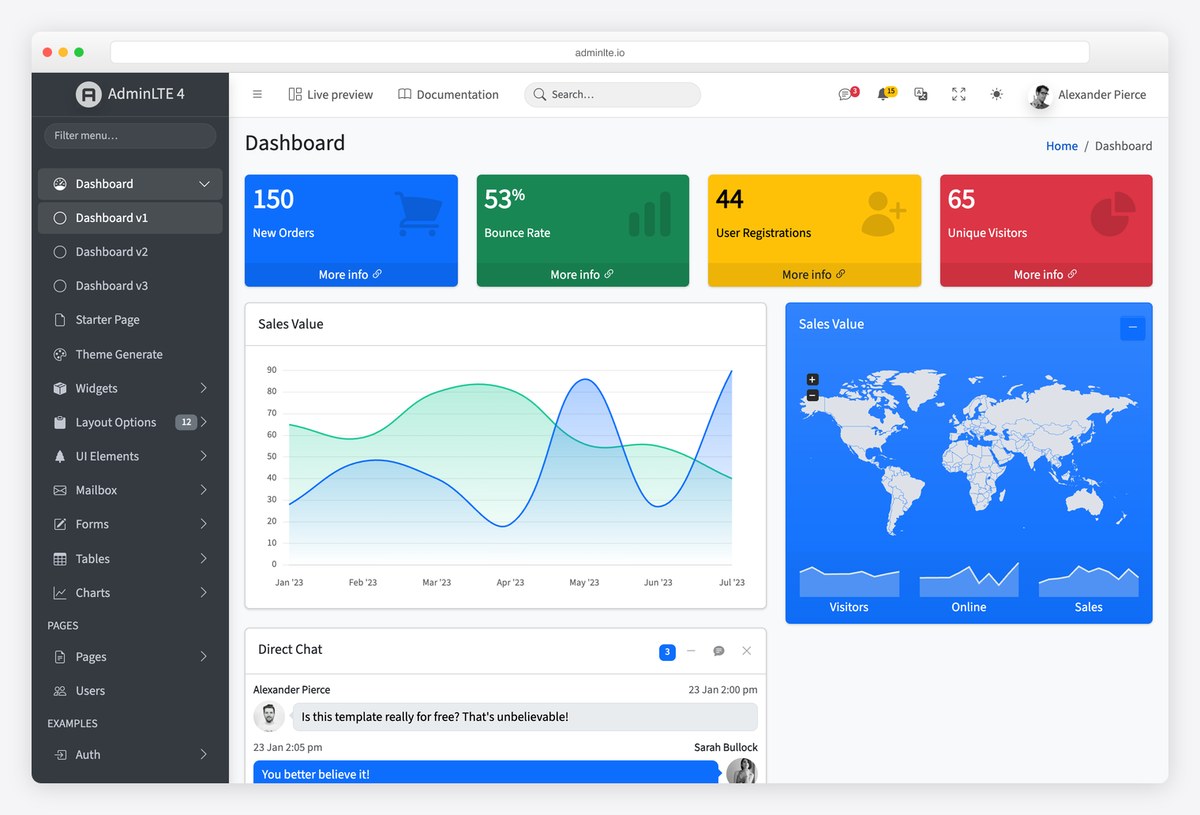Image resolution: width=1200 pixels, height=815 pixels.
Task: Minimize the Direct Chat card
Action: [691, 651]
